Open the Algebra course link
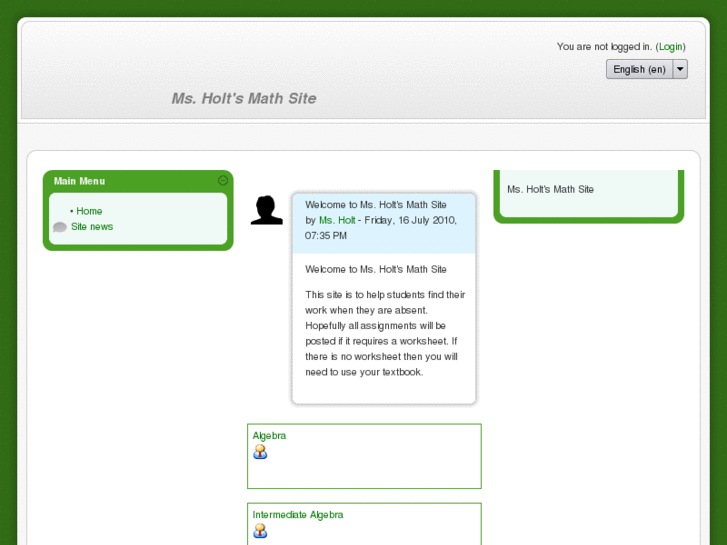The width and height of the screenshot is (727, 545). click(x=269, y=436)
